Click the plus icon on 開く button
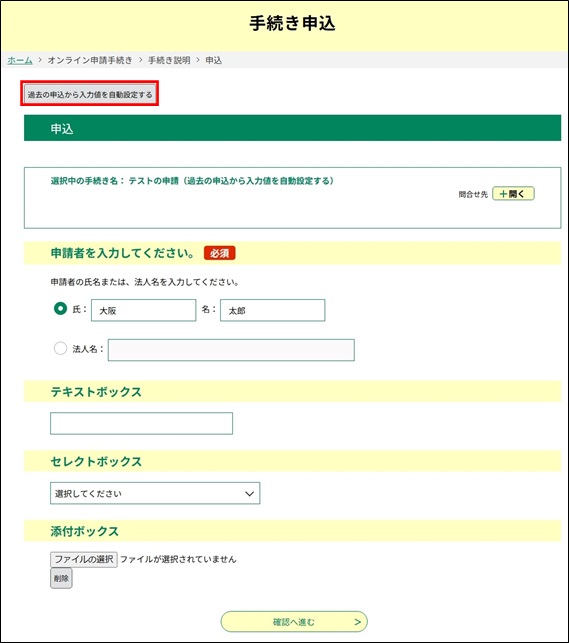 click(503, 194)
